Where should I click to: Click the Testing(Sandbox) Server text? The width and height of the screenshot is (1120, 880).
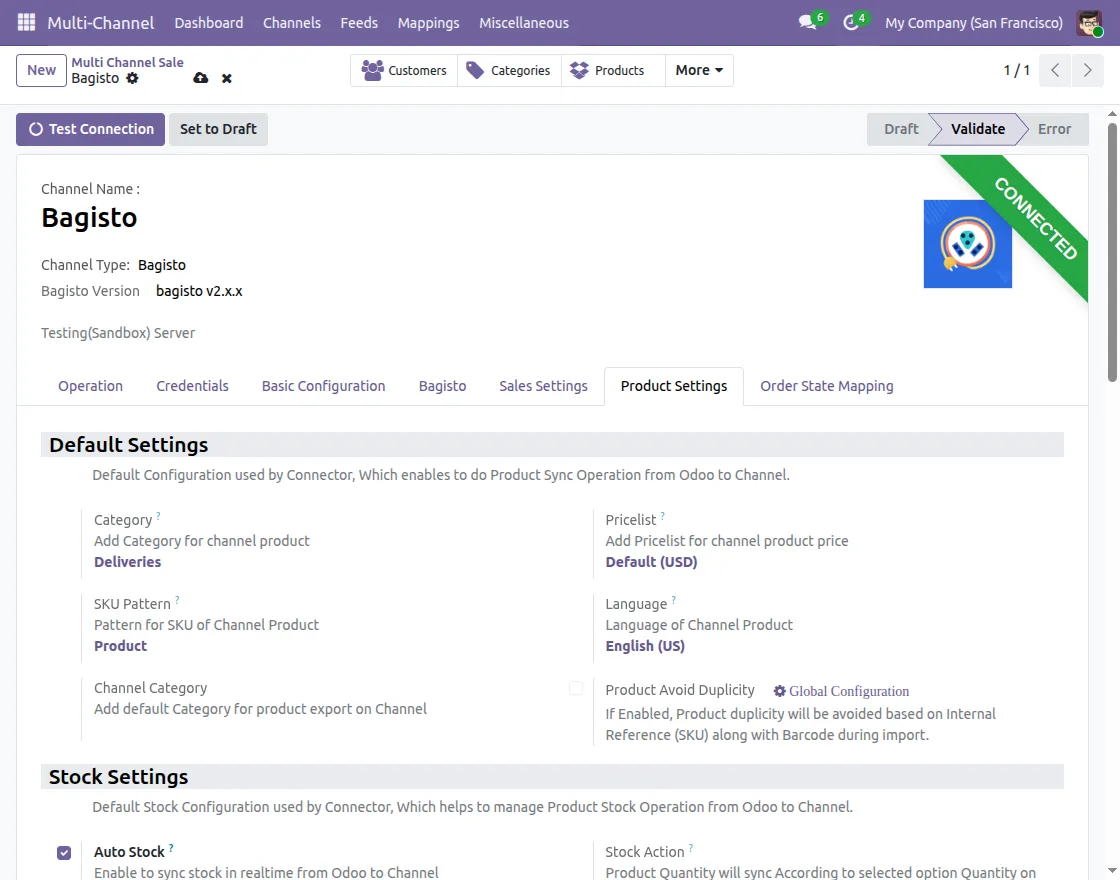(x=118, y=333)
